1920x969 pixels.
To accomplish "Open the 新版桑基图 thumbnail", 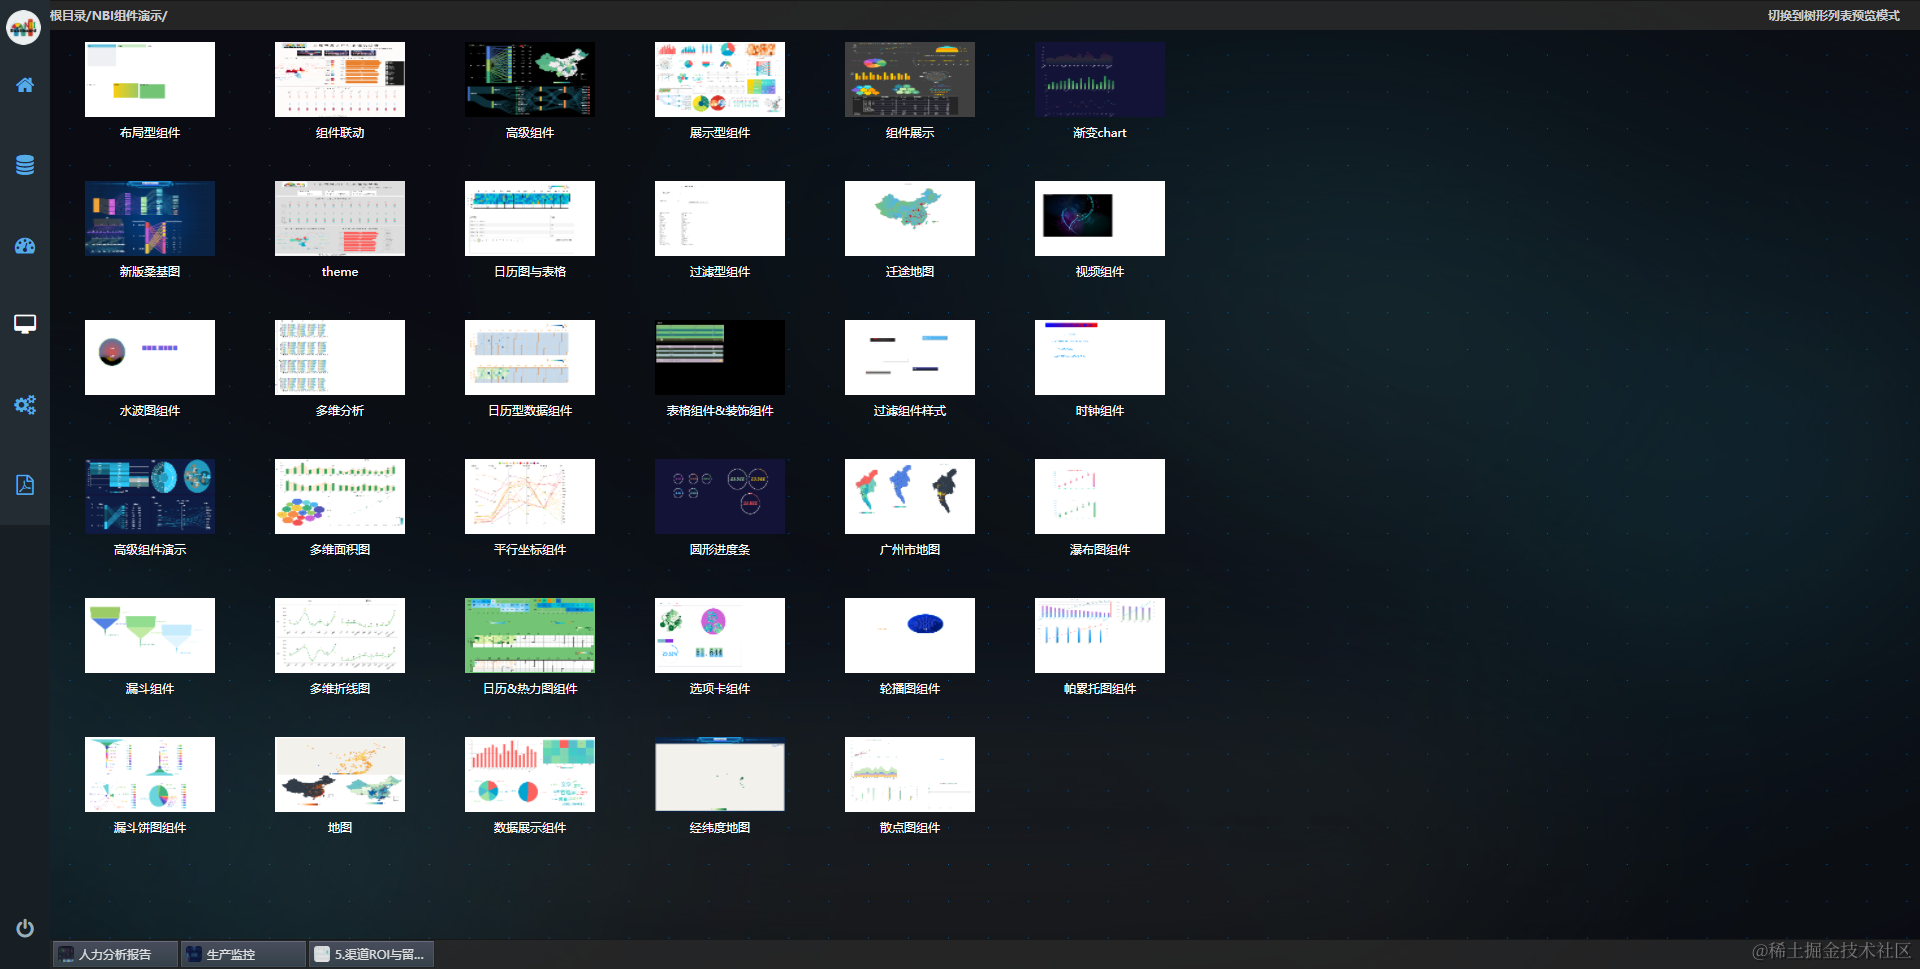I will pos(150,218).
